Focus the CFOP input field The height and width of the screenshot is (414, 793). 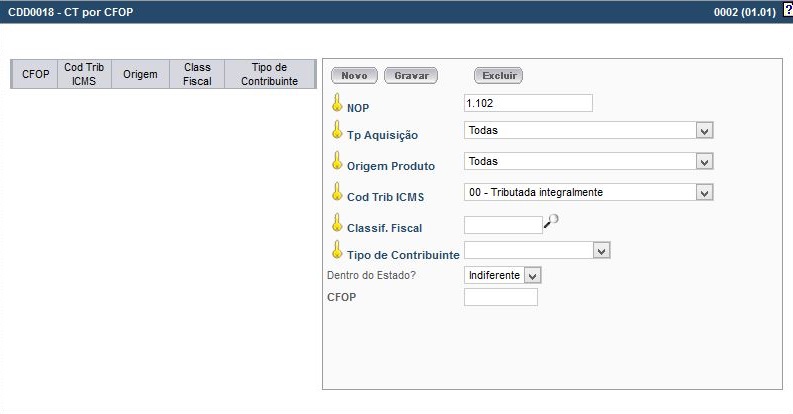pyautogui.click(x=501, y=297)
